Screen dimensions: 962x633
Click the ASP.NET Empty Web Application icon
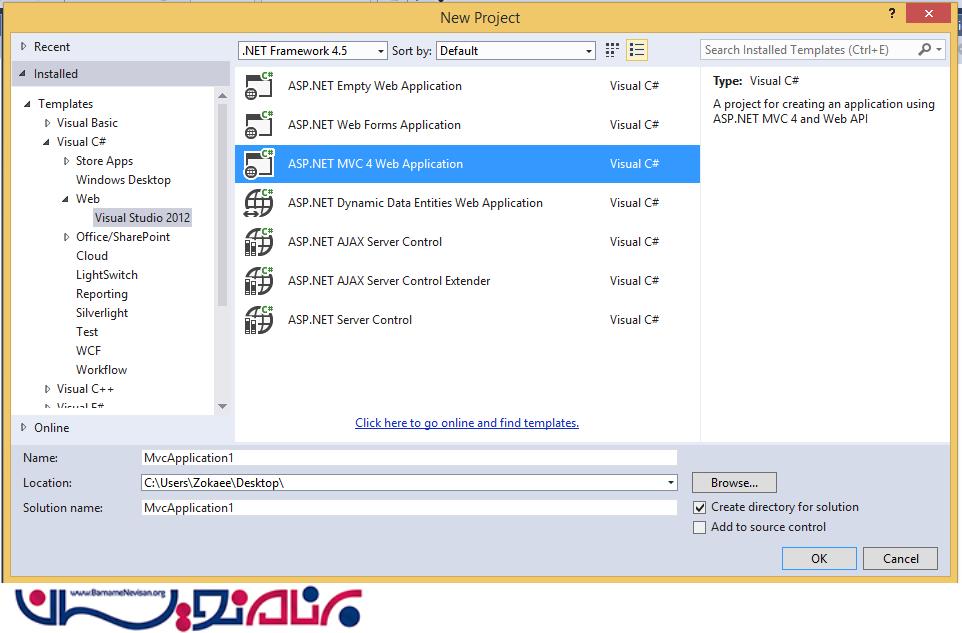point(259,86)
